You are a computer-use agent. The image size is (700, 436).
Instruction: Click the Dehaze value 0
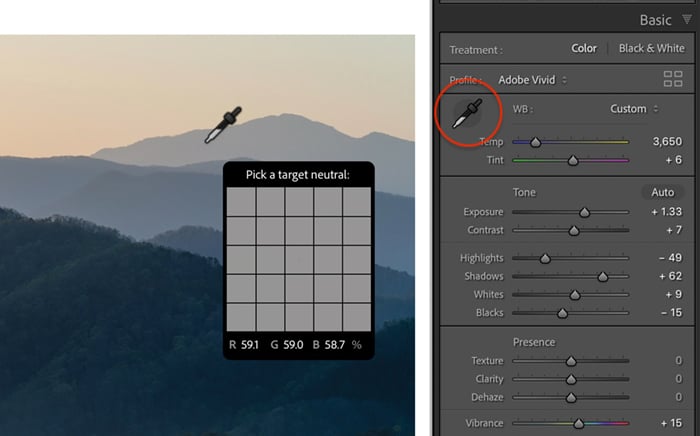[x=679, y=397]
